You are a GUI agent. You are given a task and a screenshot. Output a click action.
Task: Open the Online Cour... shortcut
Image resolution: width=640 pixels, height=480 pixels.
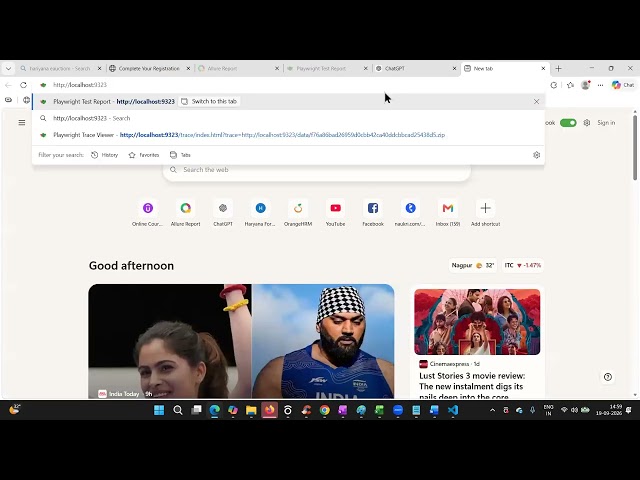(148, 213)
